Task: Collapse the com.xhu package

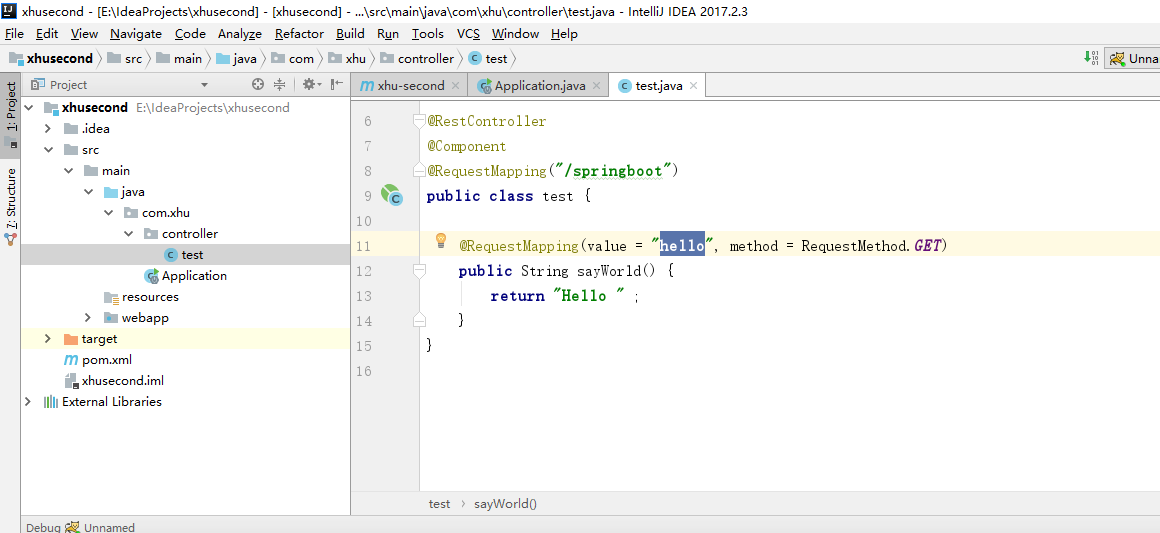Action: pyautogui.click(x=108, y=212)
